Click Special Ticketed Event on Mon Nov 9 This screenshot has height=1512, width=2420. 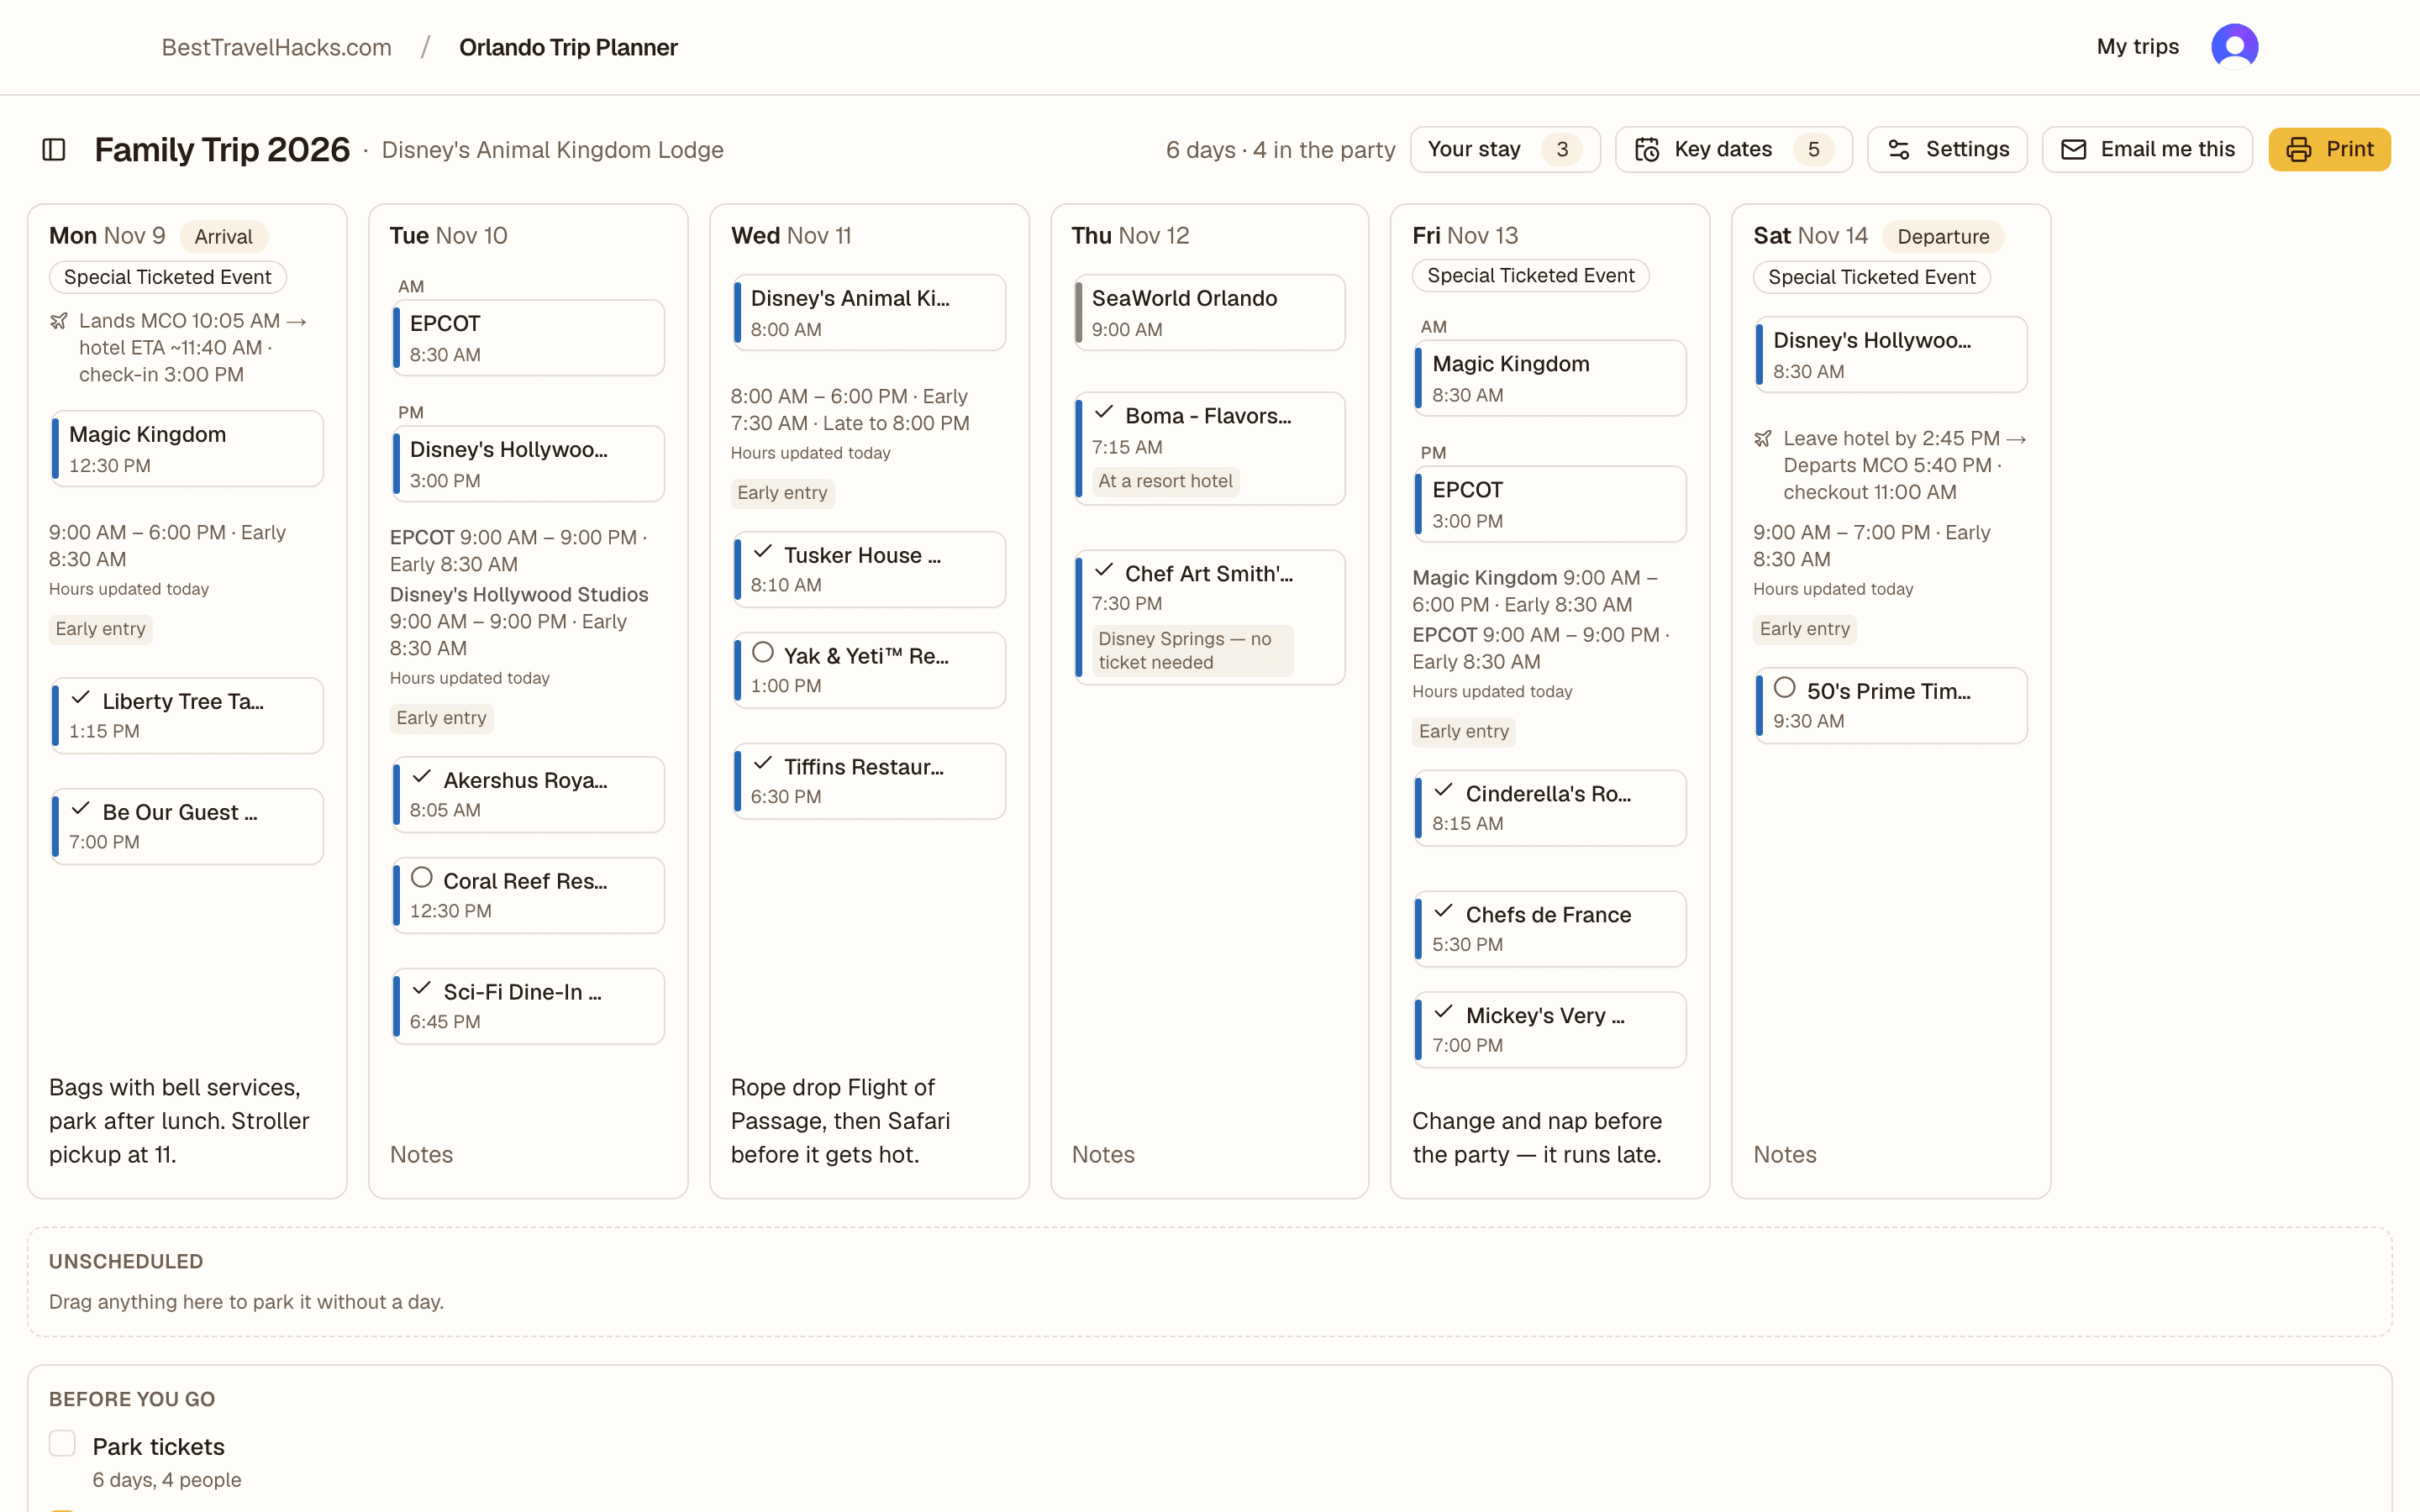point(168,278)
